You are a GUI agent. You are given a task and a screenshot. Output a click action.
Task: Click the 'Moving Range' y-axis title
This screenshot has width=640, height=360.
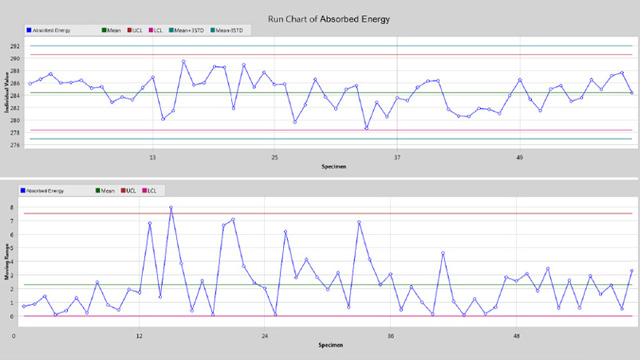coord(7,262)
